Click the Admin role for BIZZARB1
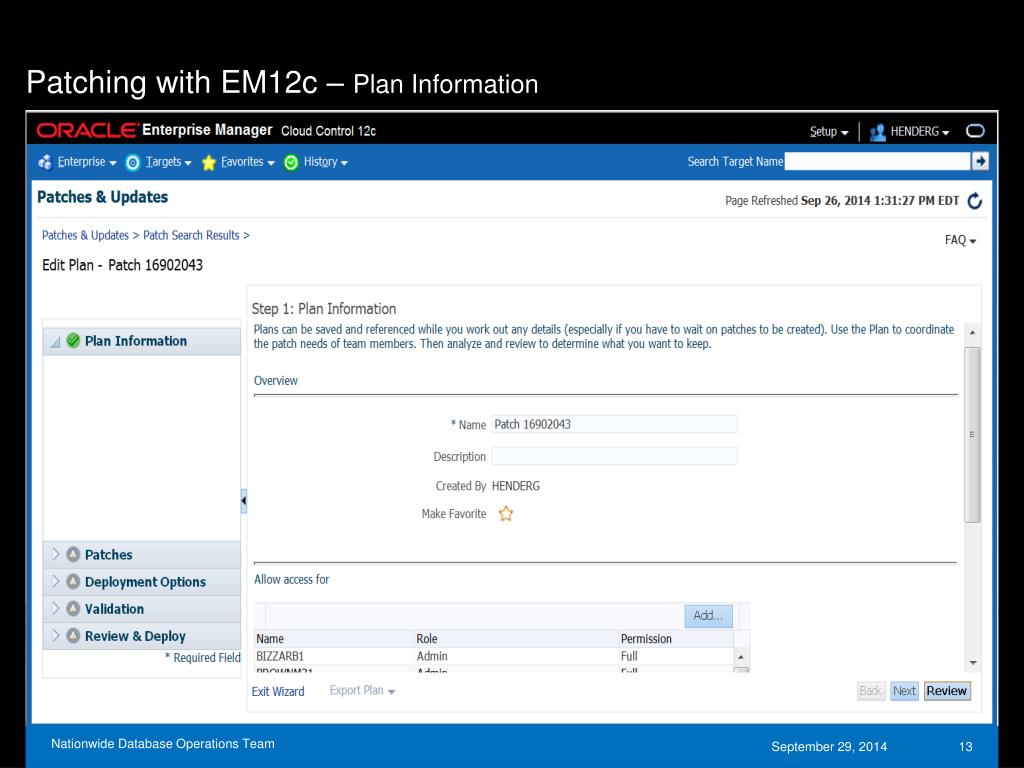 pos(432,656)
